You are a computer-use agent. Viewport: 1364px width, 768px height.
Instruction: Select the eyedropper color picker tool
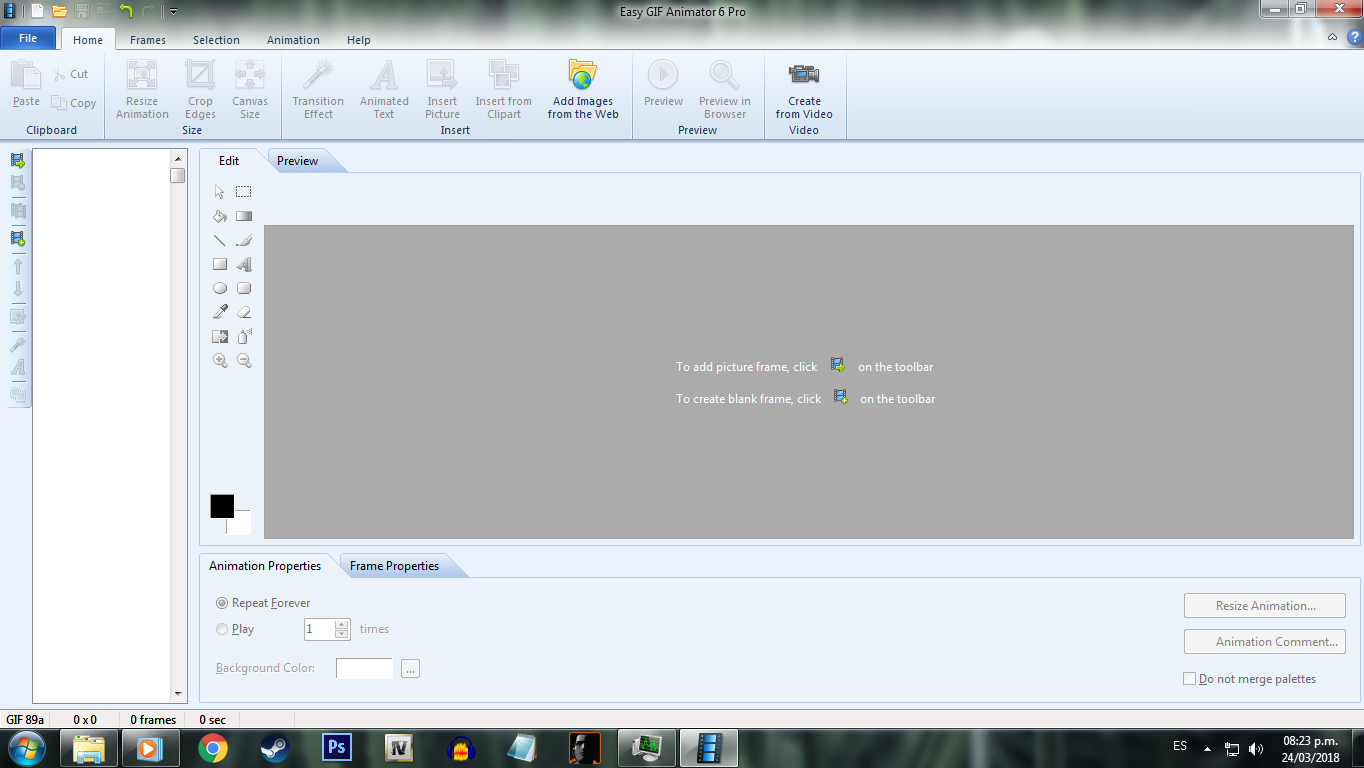tap(220, 312)
